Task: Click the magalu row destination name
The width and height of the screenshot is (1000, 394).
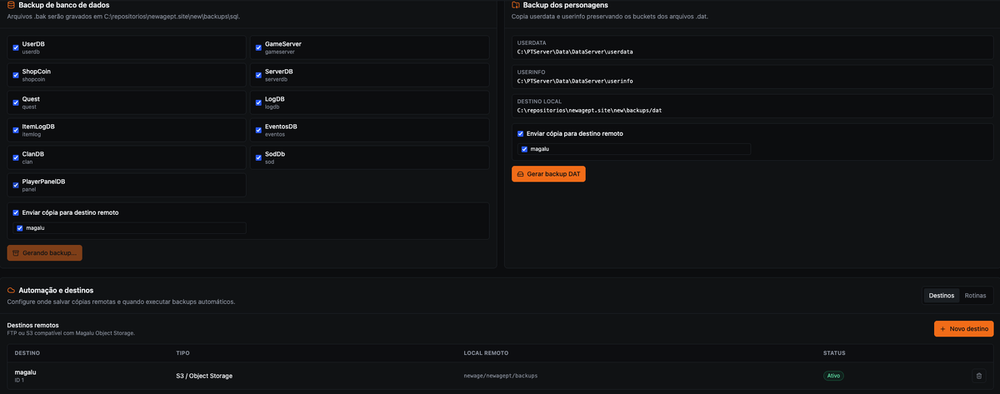Action: [x=26, y=372]
